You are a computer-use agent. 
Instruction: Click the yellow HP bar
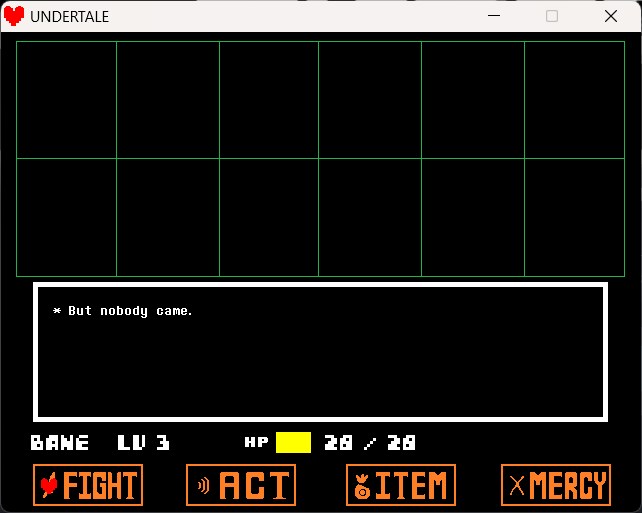tap(293, 443)
